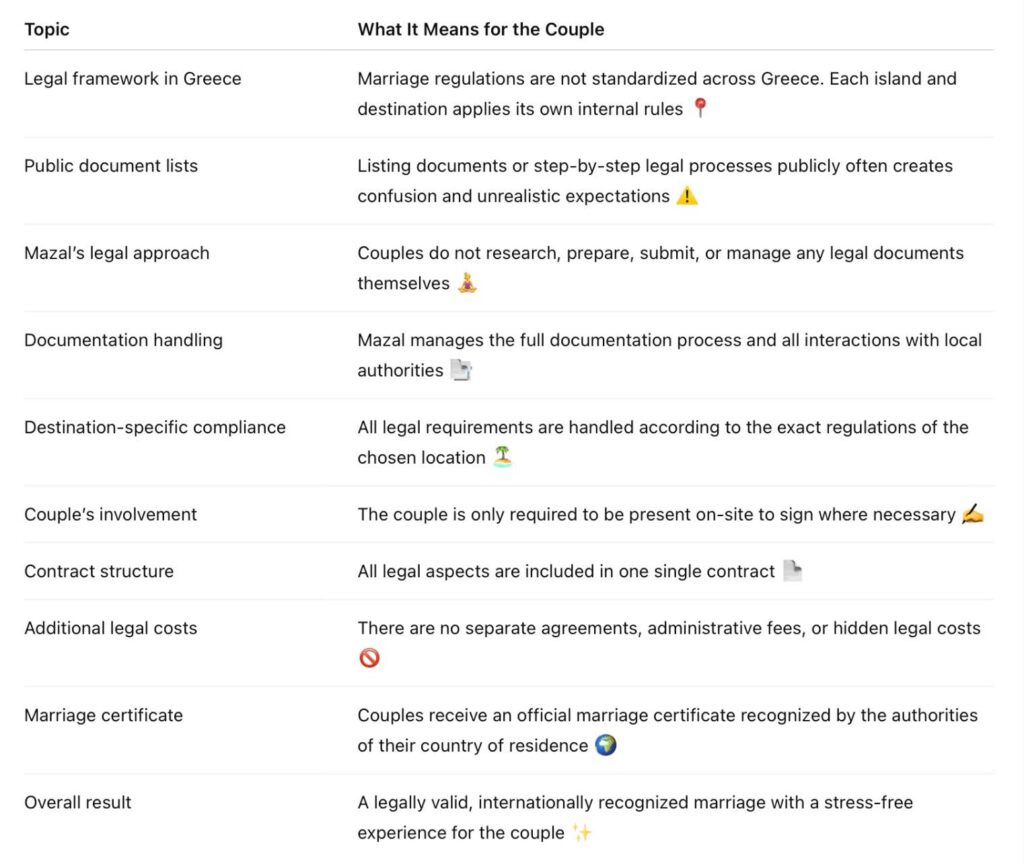The height and width of the screenshot is (864, 1024).
Task: Click the writing hand emoji
Action: [973, 515]
